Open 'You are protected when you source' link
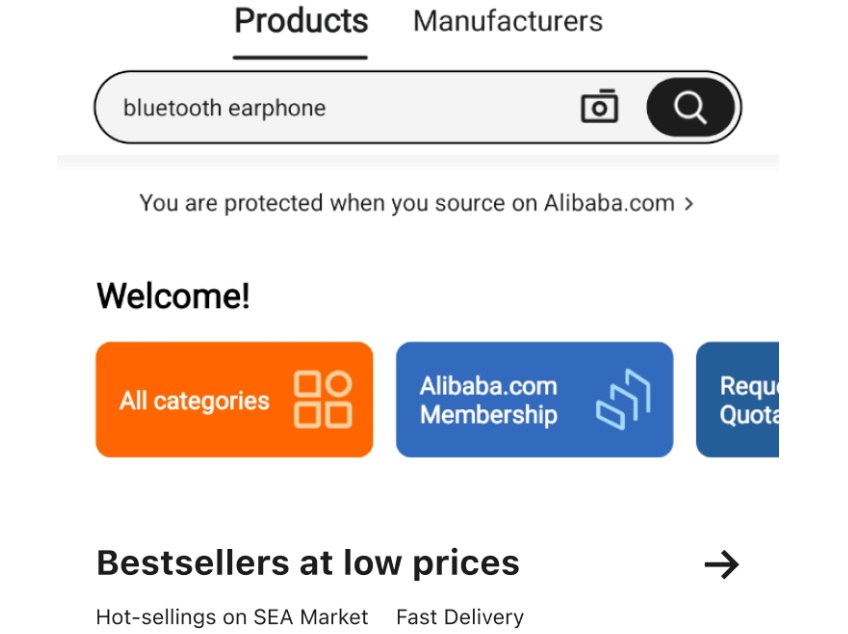The image size is (848, 634). pyautogui.click(x=407, y=203)
